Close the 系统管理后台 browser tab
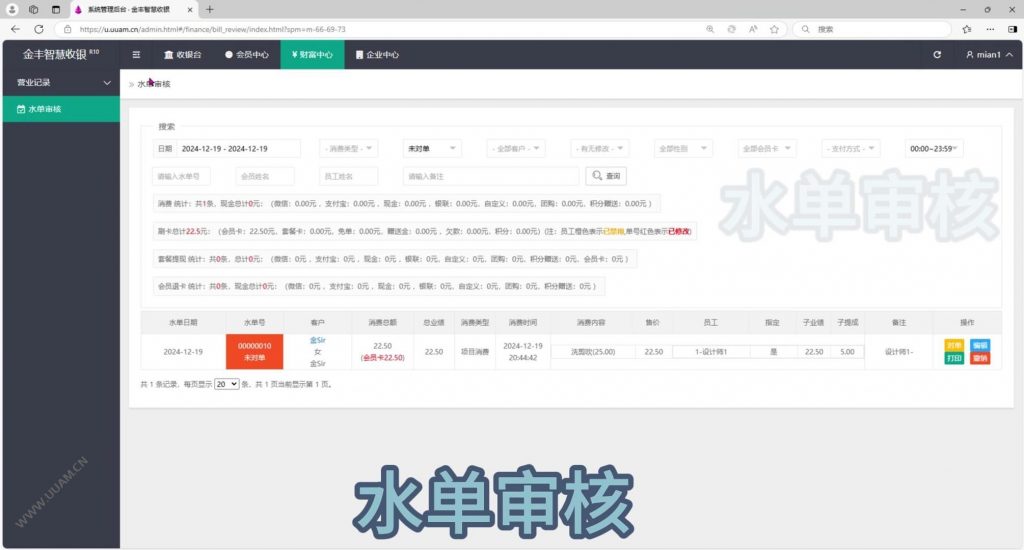The width and height of the screenshot is (1024, 550). pyautogui.click(x=190, y=9)
